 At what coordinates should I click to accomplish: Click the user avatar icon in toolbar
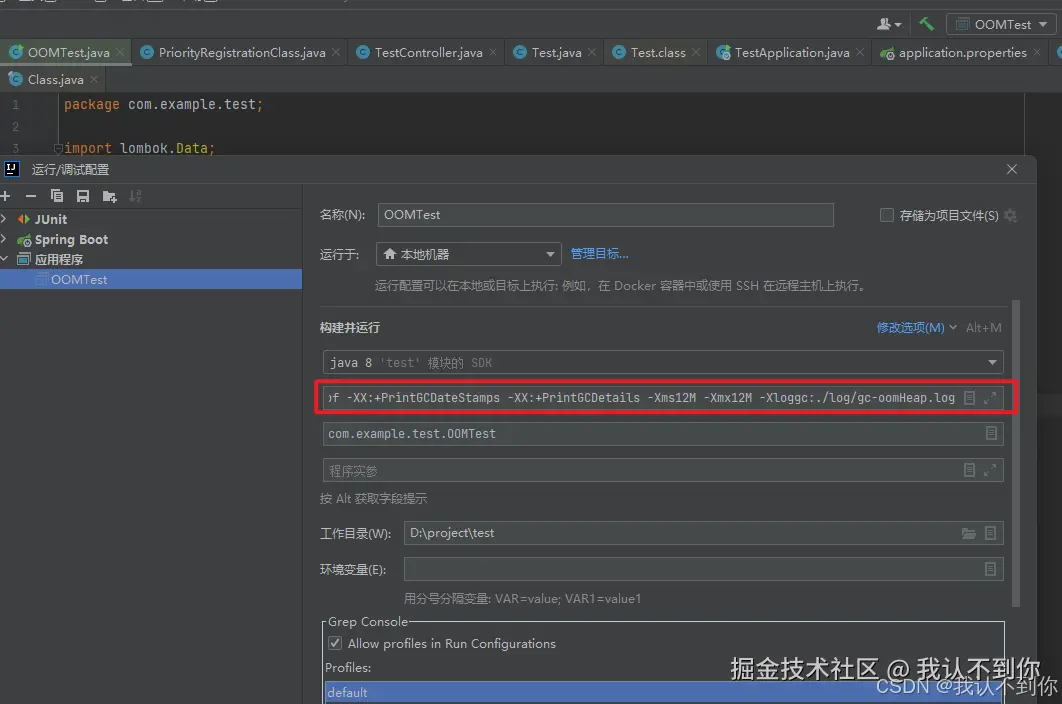[886, 23]
